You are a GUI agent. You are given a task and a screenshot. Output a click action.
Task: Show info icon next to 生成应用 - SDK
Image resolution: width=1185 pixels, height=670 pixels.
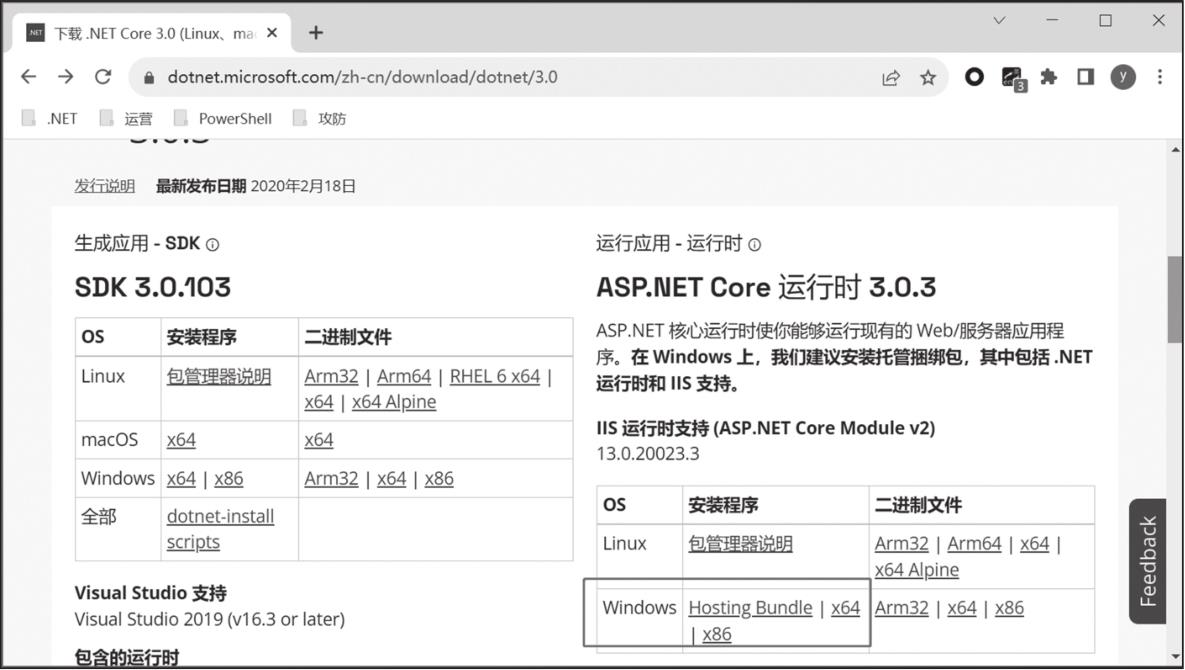212,245
